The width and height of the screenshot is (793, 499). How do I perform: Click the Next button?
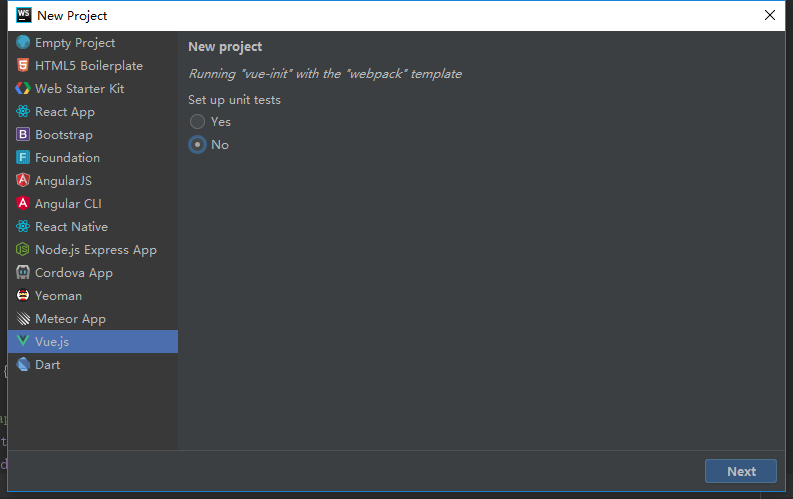pos(740,471)
